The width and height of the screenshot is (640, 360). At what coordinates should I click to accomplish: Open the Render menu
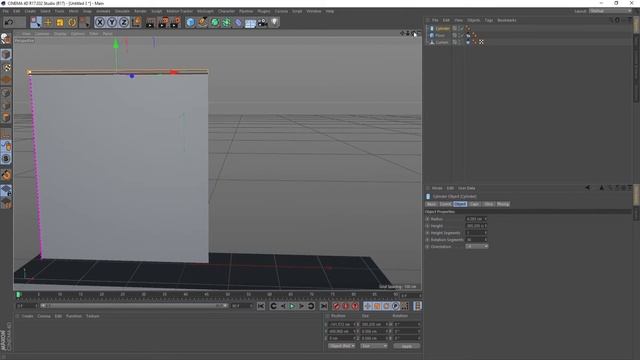click(140, 11)
